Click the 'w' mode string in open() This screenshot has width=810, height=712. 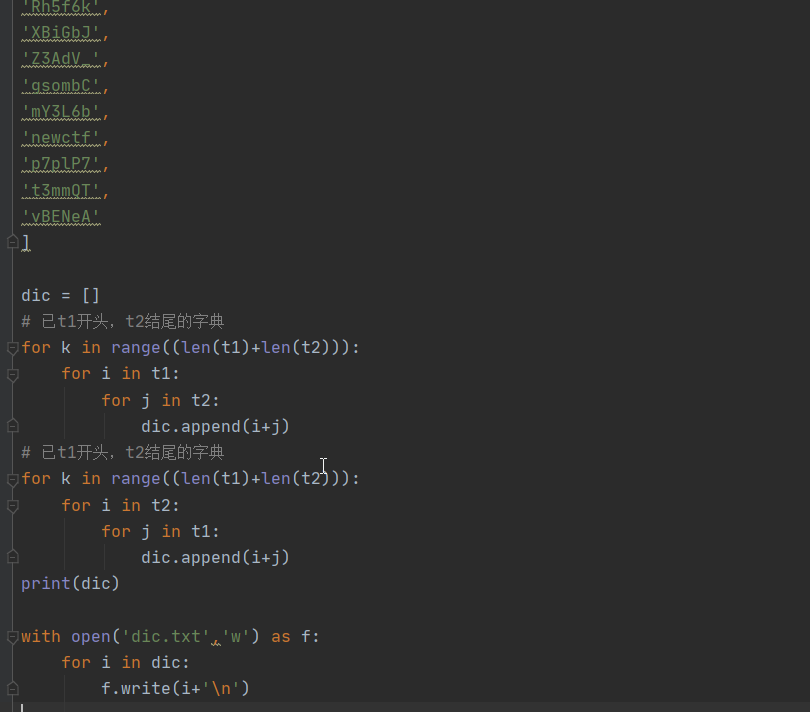tap(236, 636)
